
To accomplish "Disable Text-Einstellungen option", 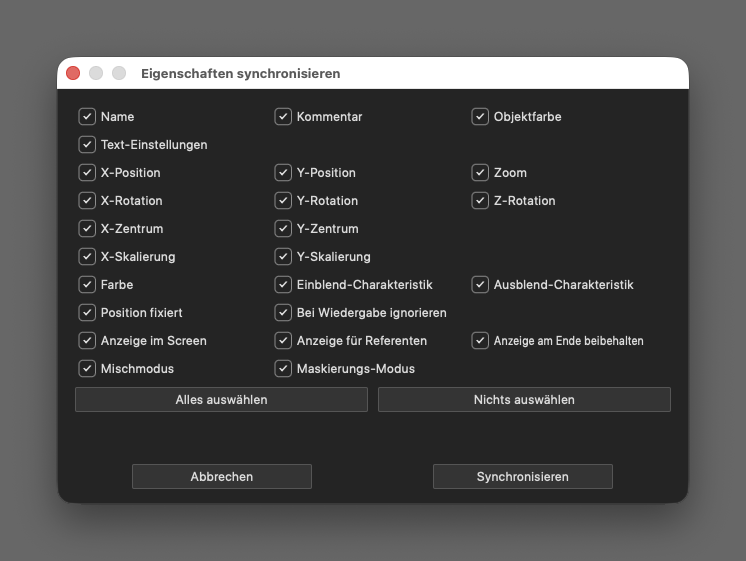I will (x=87, y=145).
